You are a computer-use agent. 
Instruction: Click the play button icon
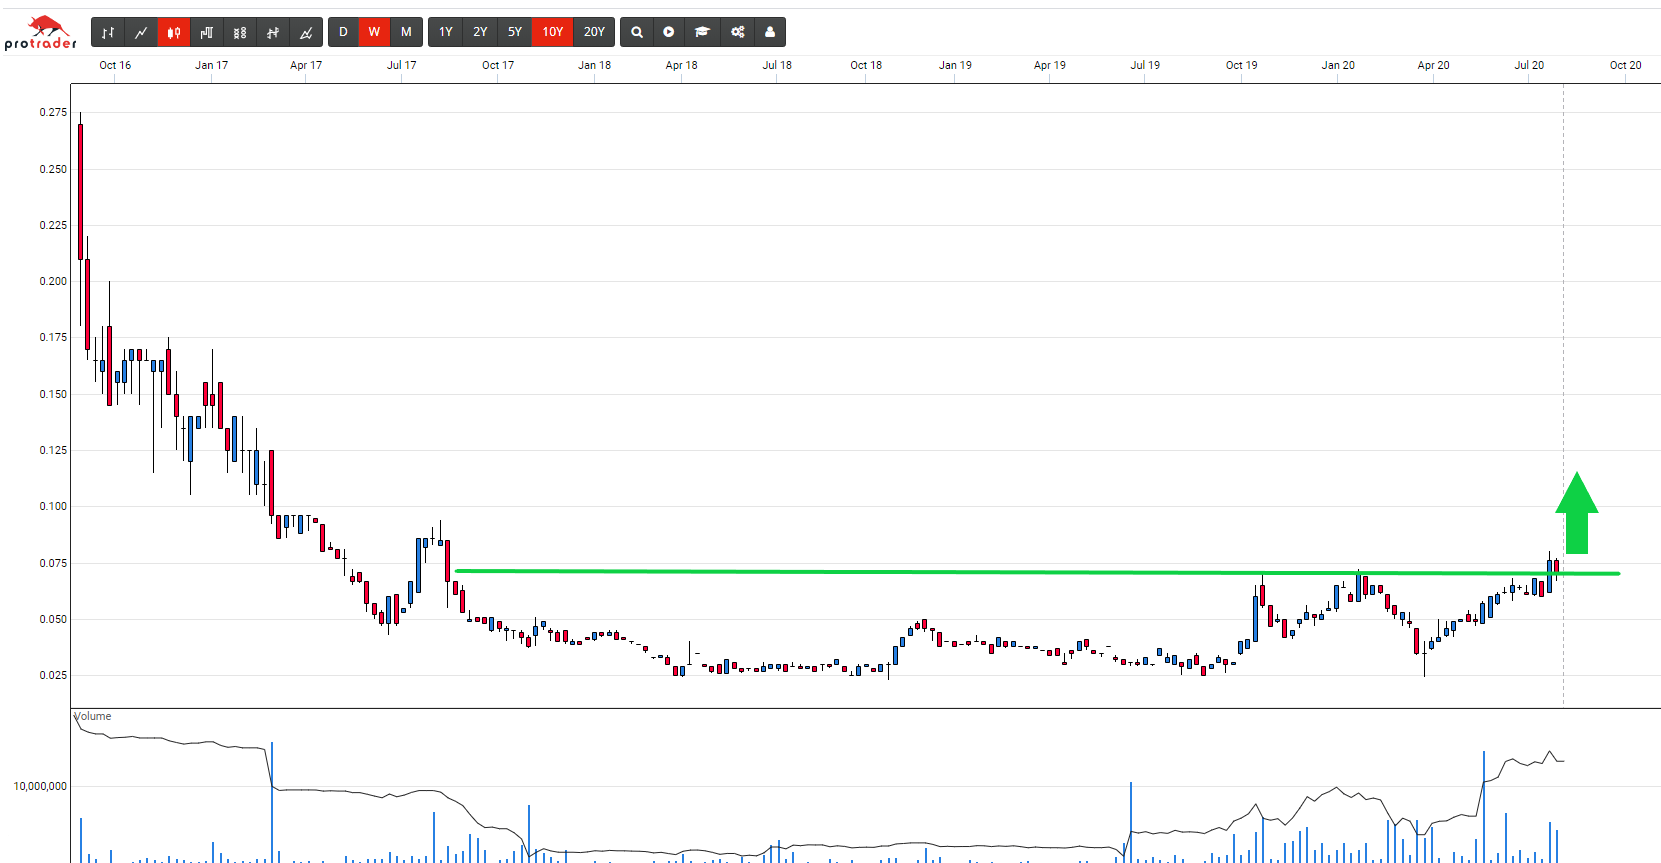click(669, 32)
